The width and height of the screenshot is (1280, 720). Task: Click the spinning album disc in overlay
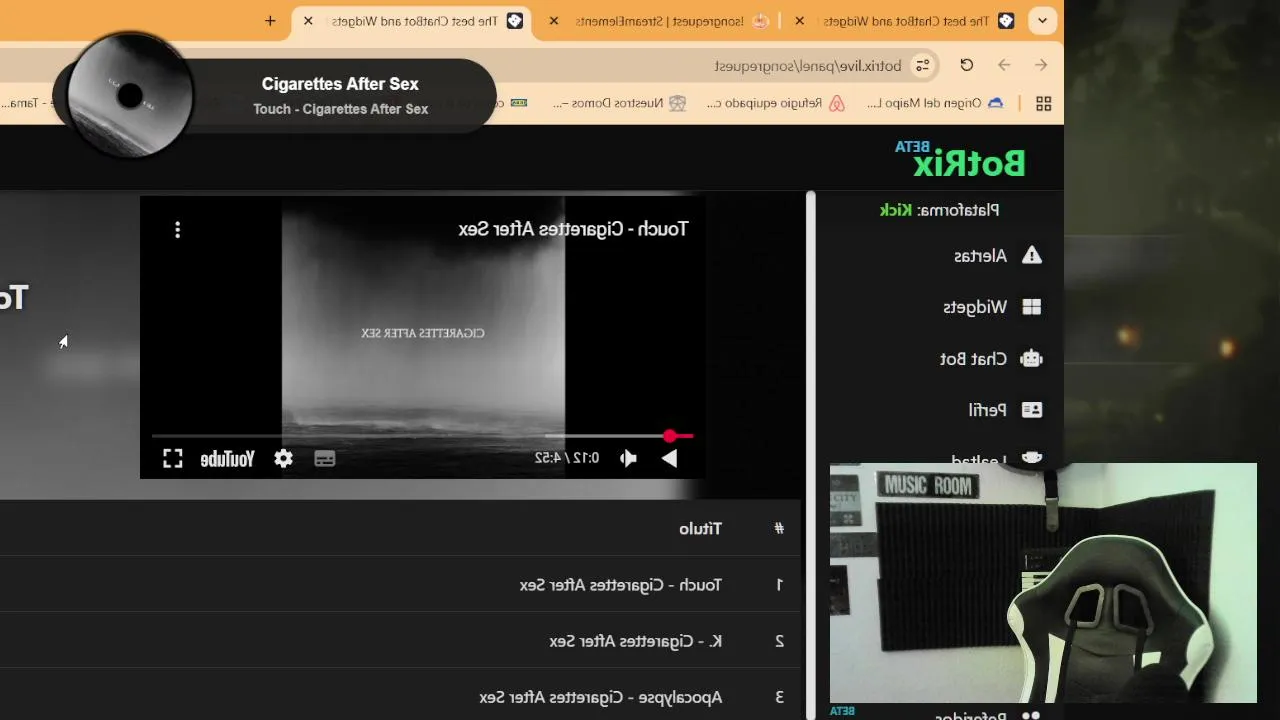click(x=129, y=95)
